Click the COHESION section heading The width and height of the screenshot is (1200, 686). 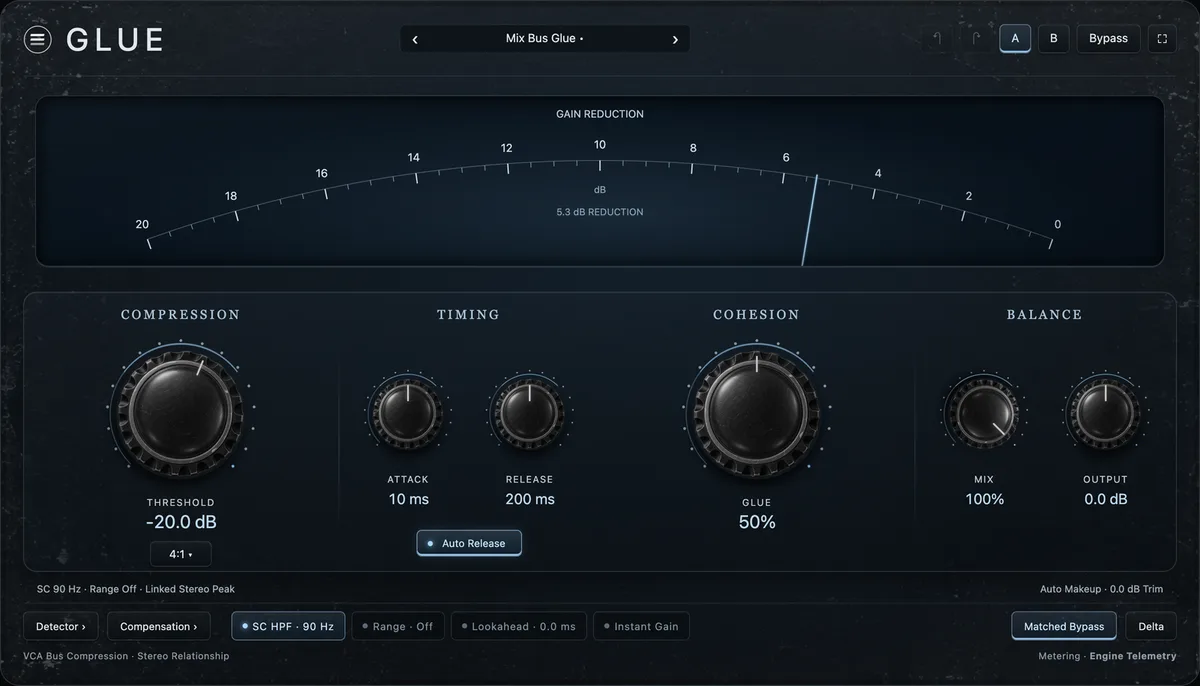tap(756, 314)
